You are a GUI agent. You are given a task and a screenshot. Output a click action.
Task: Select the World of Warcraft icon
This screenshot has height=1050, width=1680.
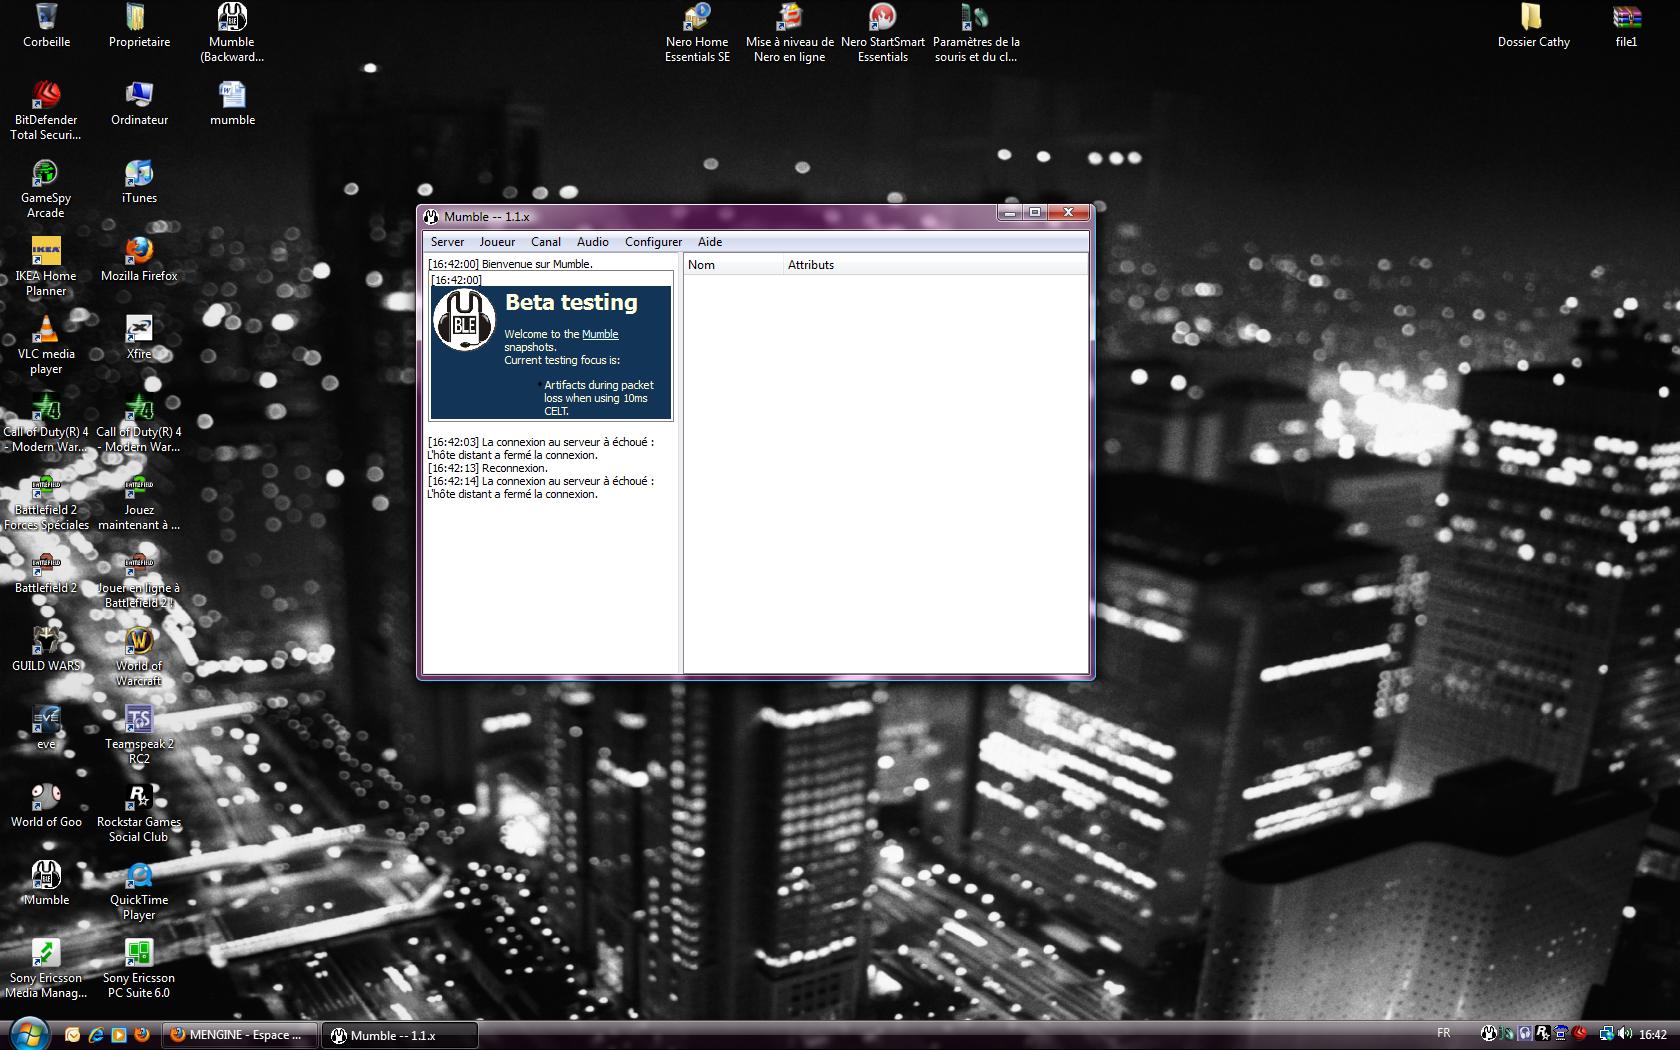(x=139, y=656)
